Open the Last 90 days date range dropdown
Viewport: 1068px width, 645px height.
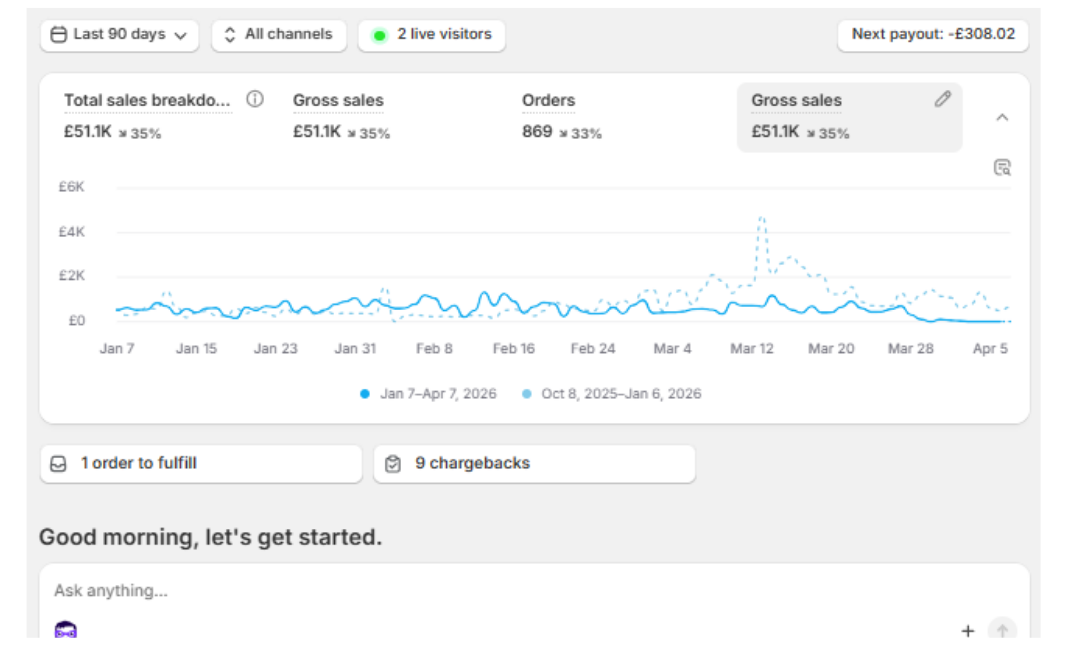click(119, 35)
